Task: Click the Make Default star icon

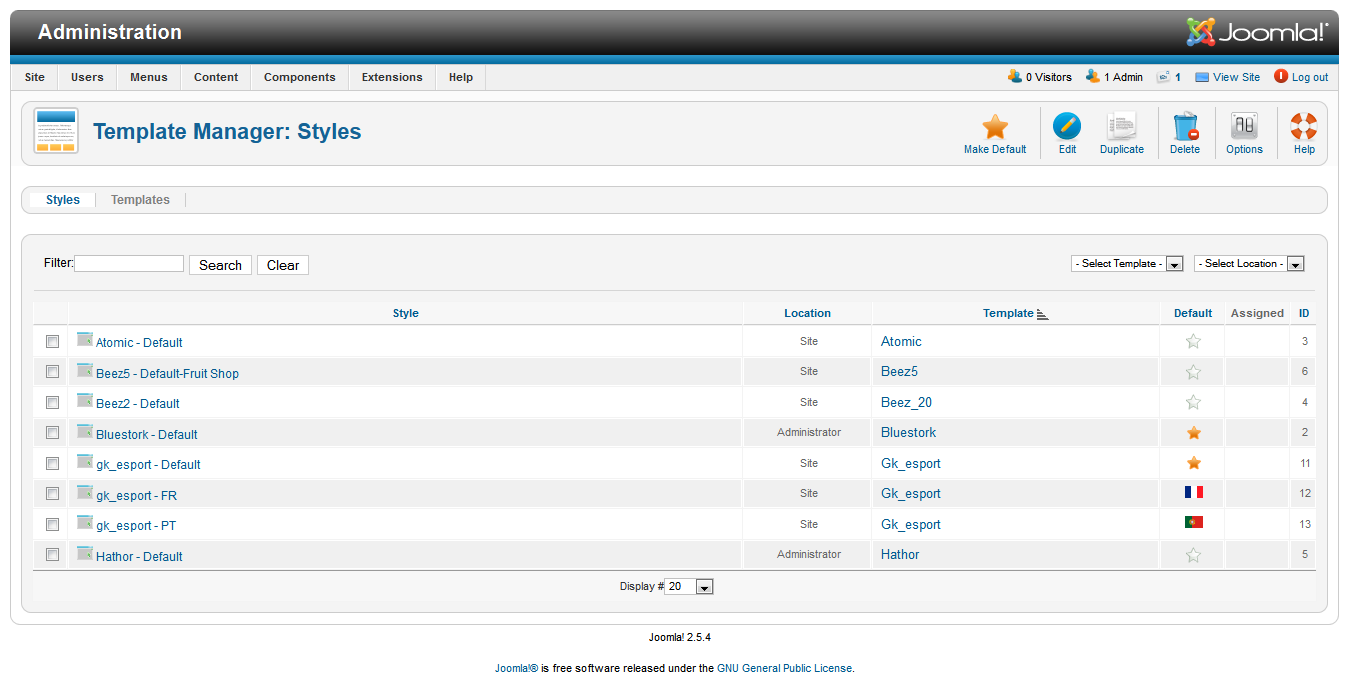Action: 995,127
